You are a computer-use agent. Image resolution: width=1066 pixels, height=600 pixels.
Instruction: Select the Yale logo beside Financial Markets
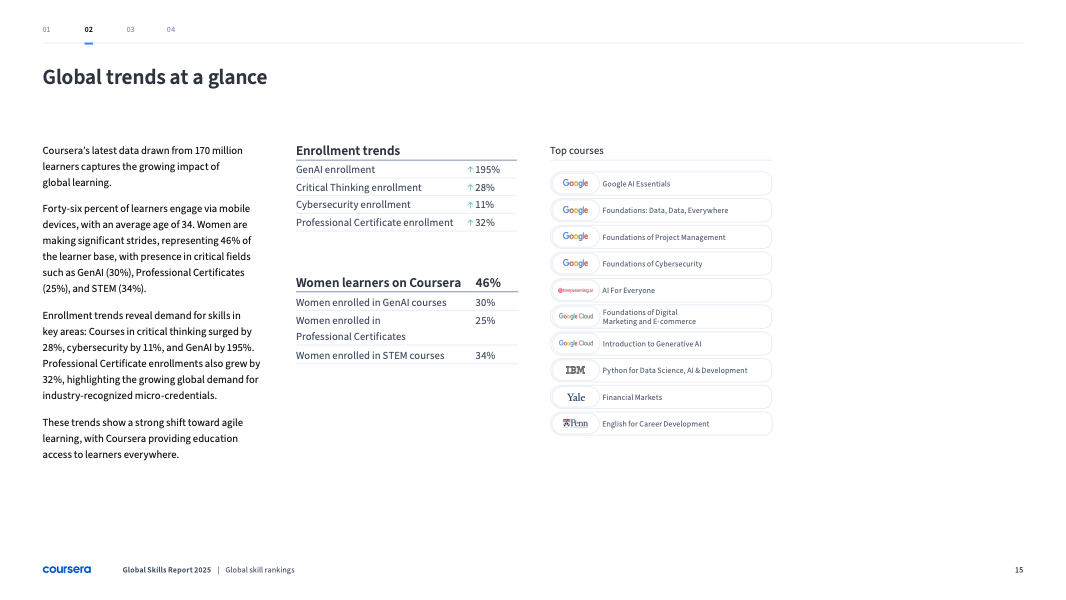(576, 398)
